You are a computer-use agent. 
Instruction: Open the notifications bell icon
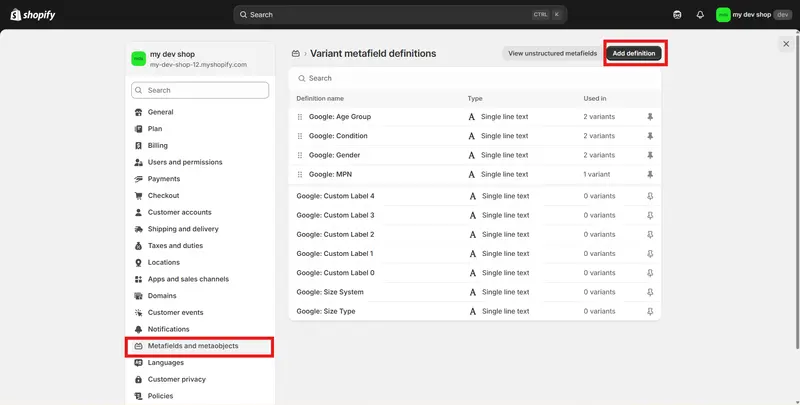700,15
